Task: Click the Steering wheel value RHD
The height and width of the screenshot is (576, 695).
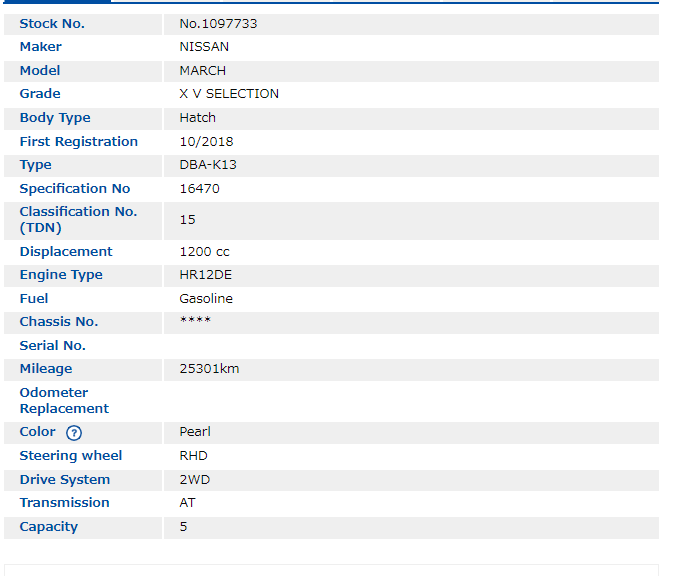Action: 193,456
